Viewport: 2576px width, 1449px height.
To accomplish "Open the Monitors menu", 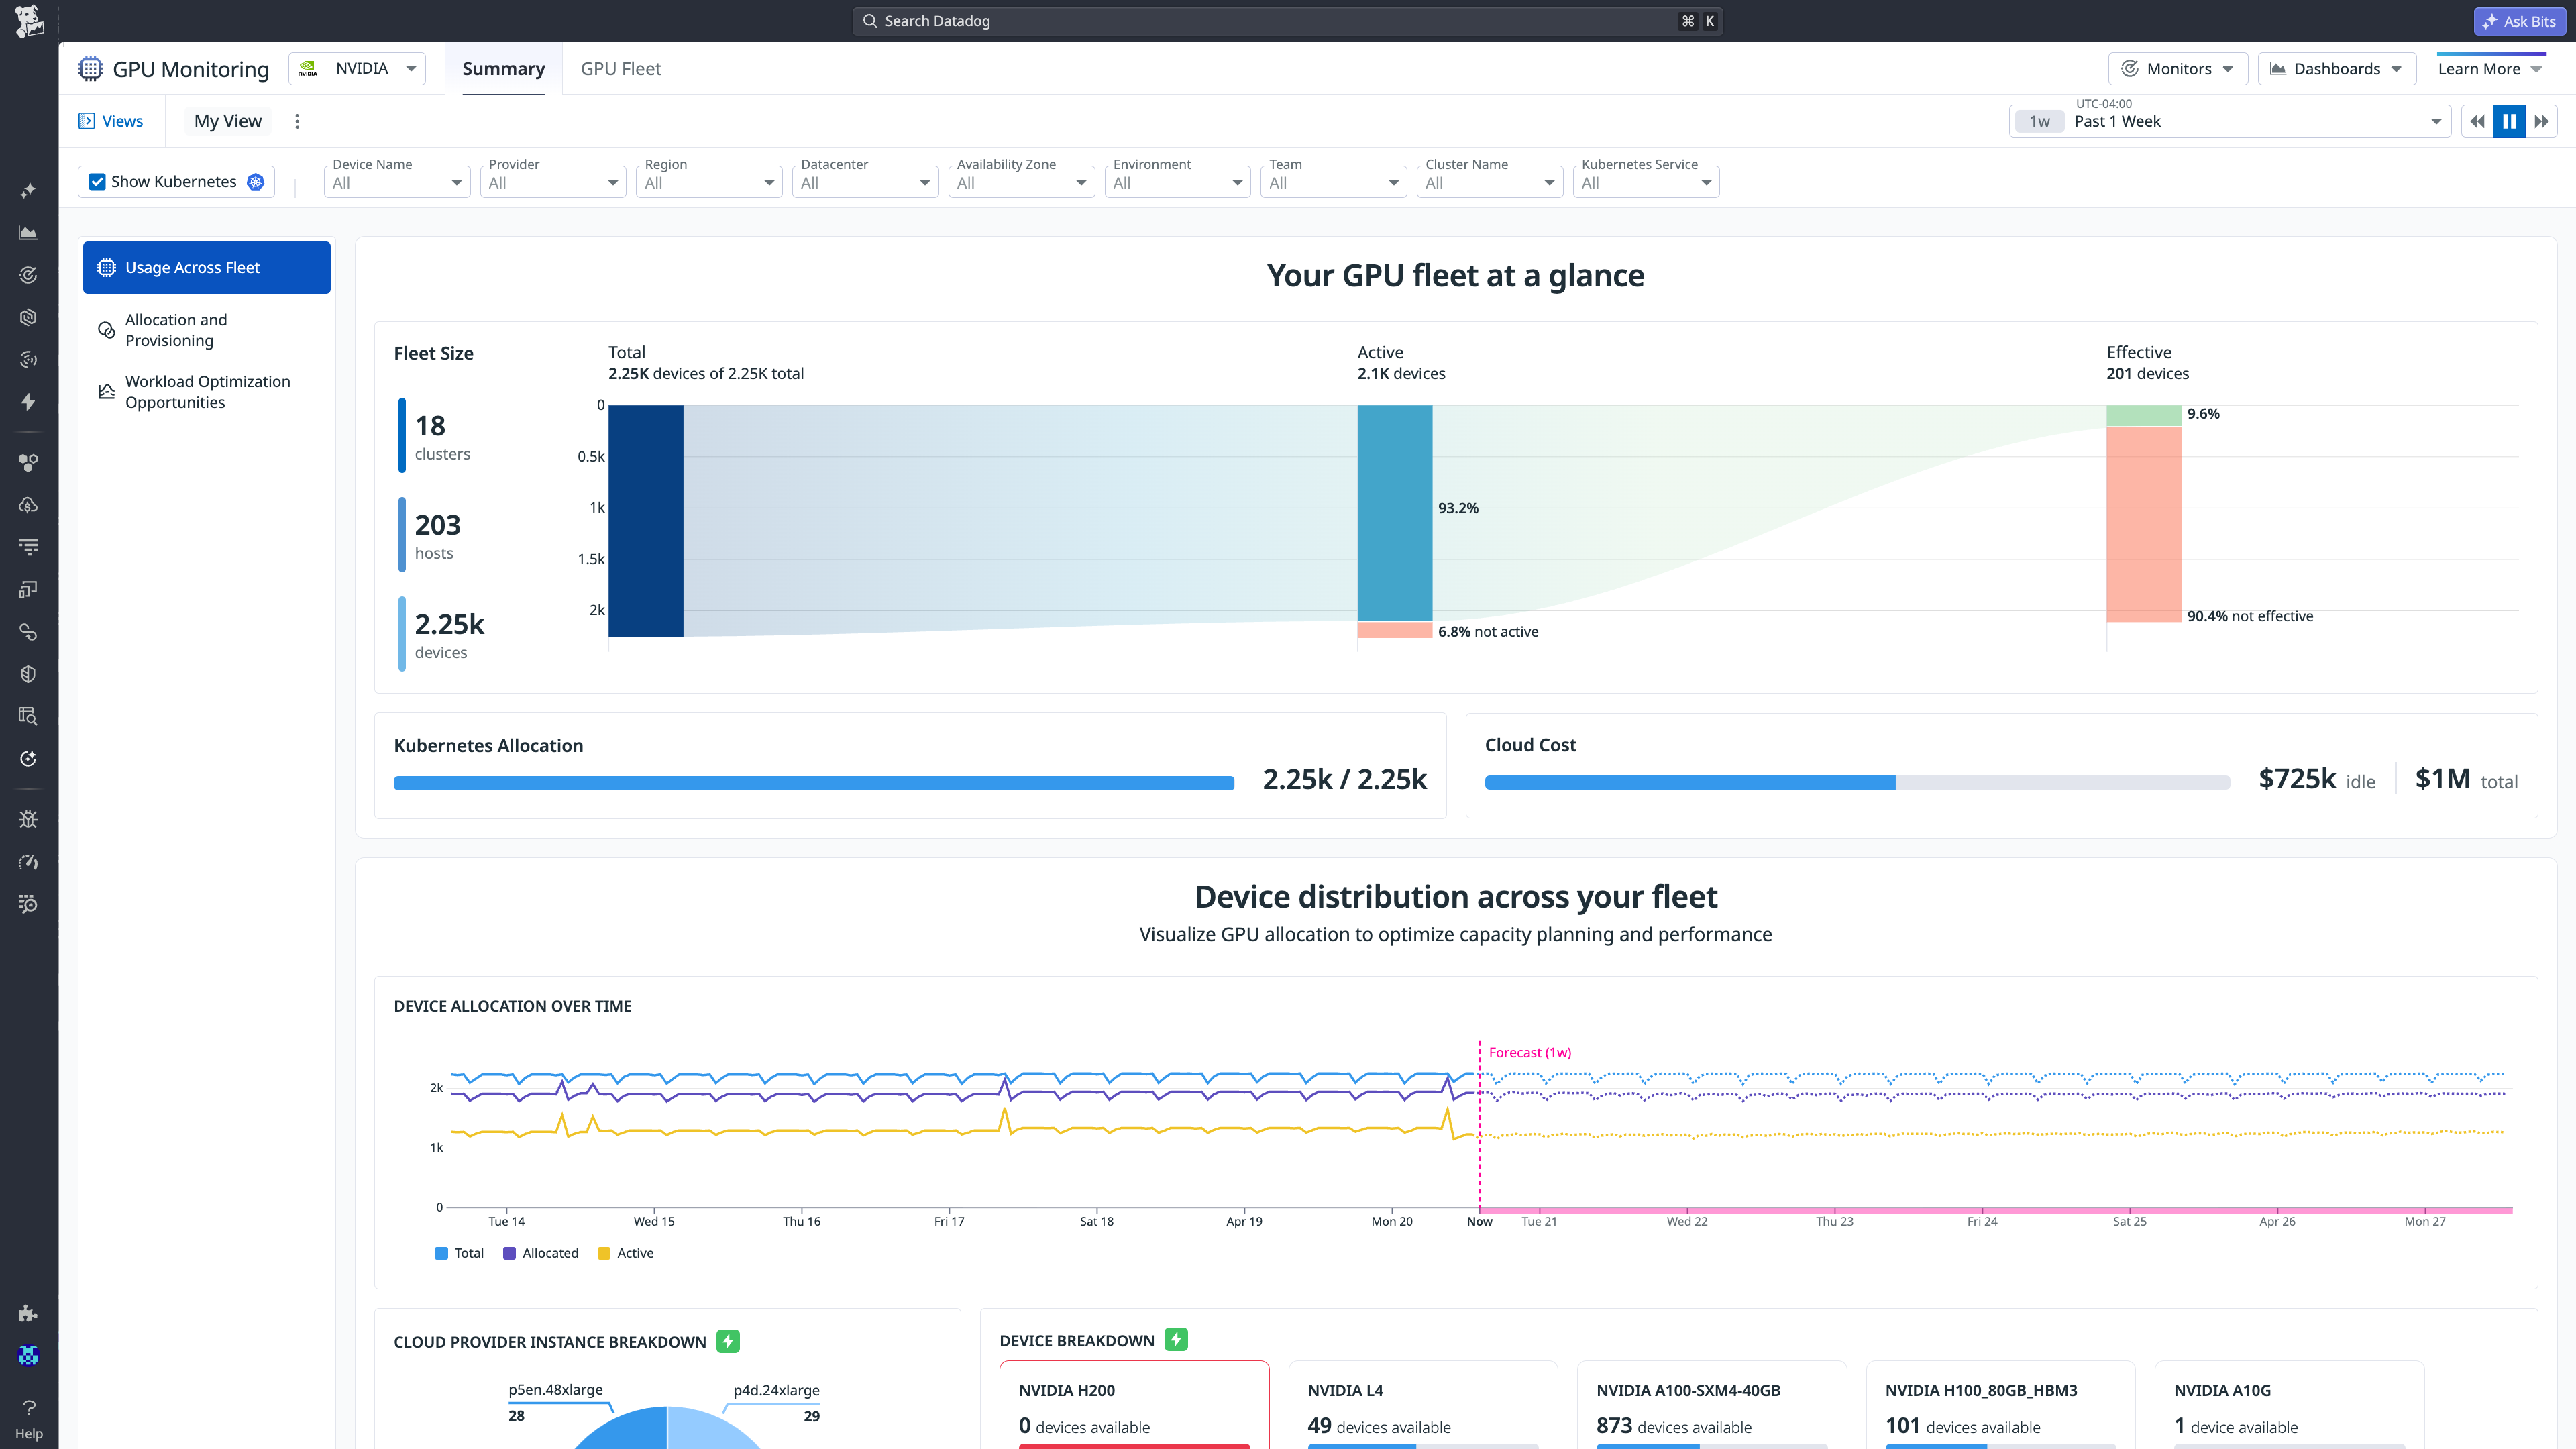I will [2178, 68].
